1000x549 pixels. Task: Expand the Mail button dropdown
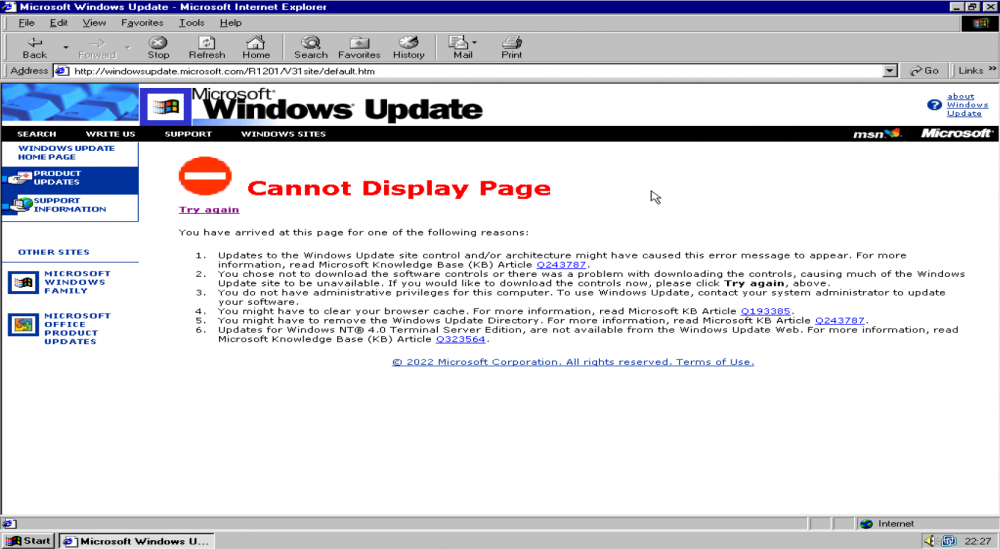coord(474,43)
